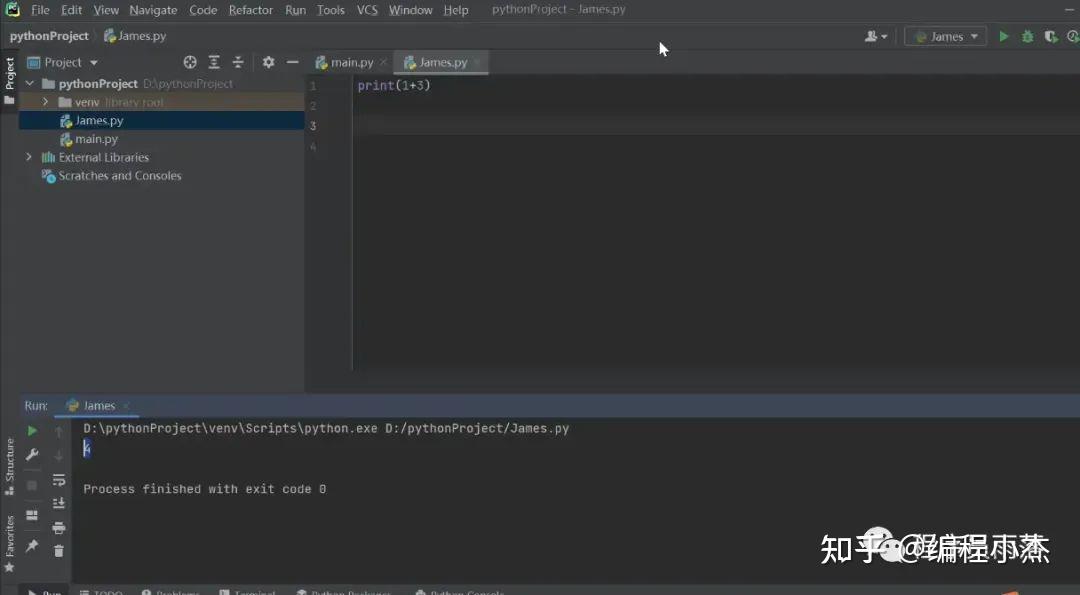Select opened file in Project view crosshair icon

tap(189, 62)
